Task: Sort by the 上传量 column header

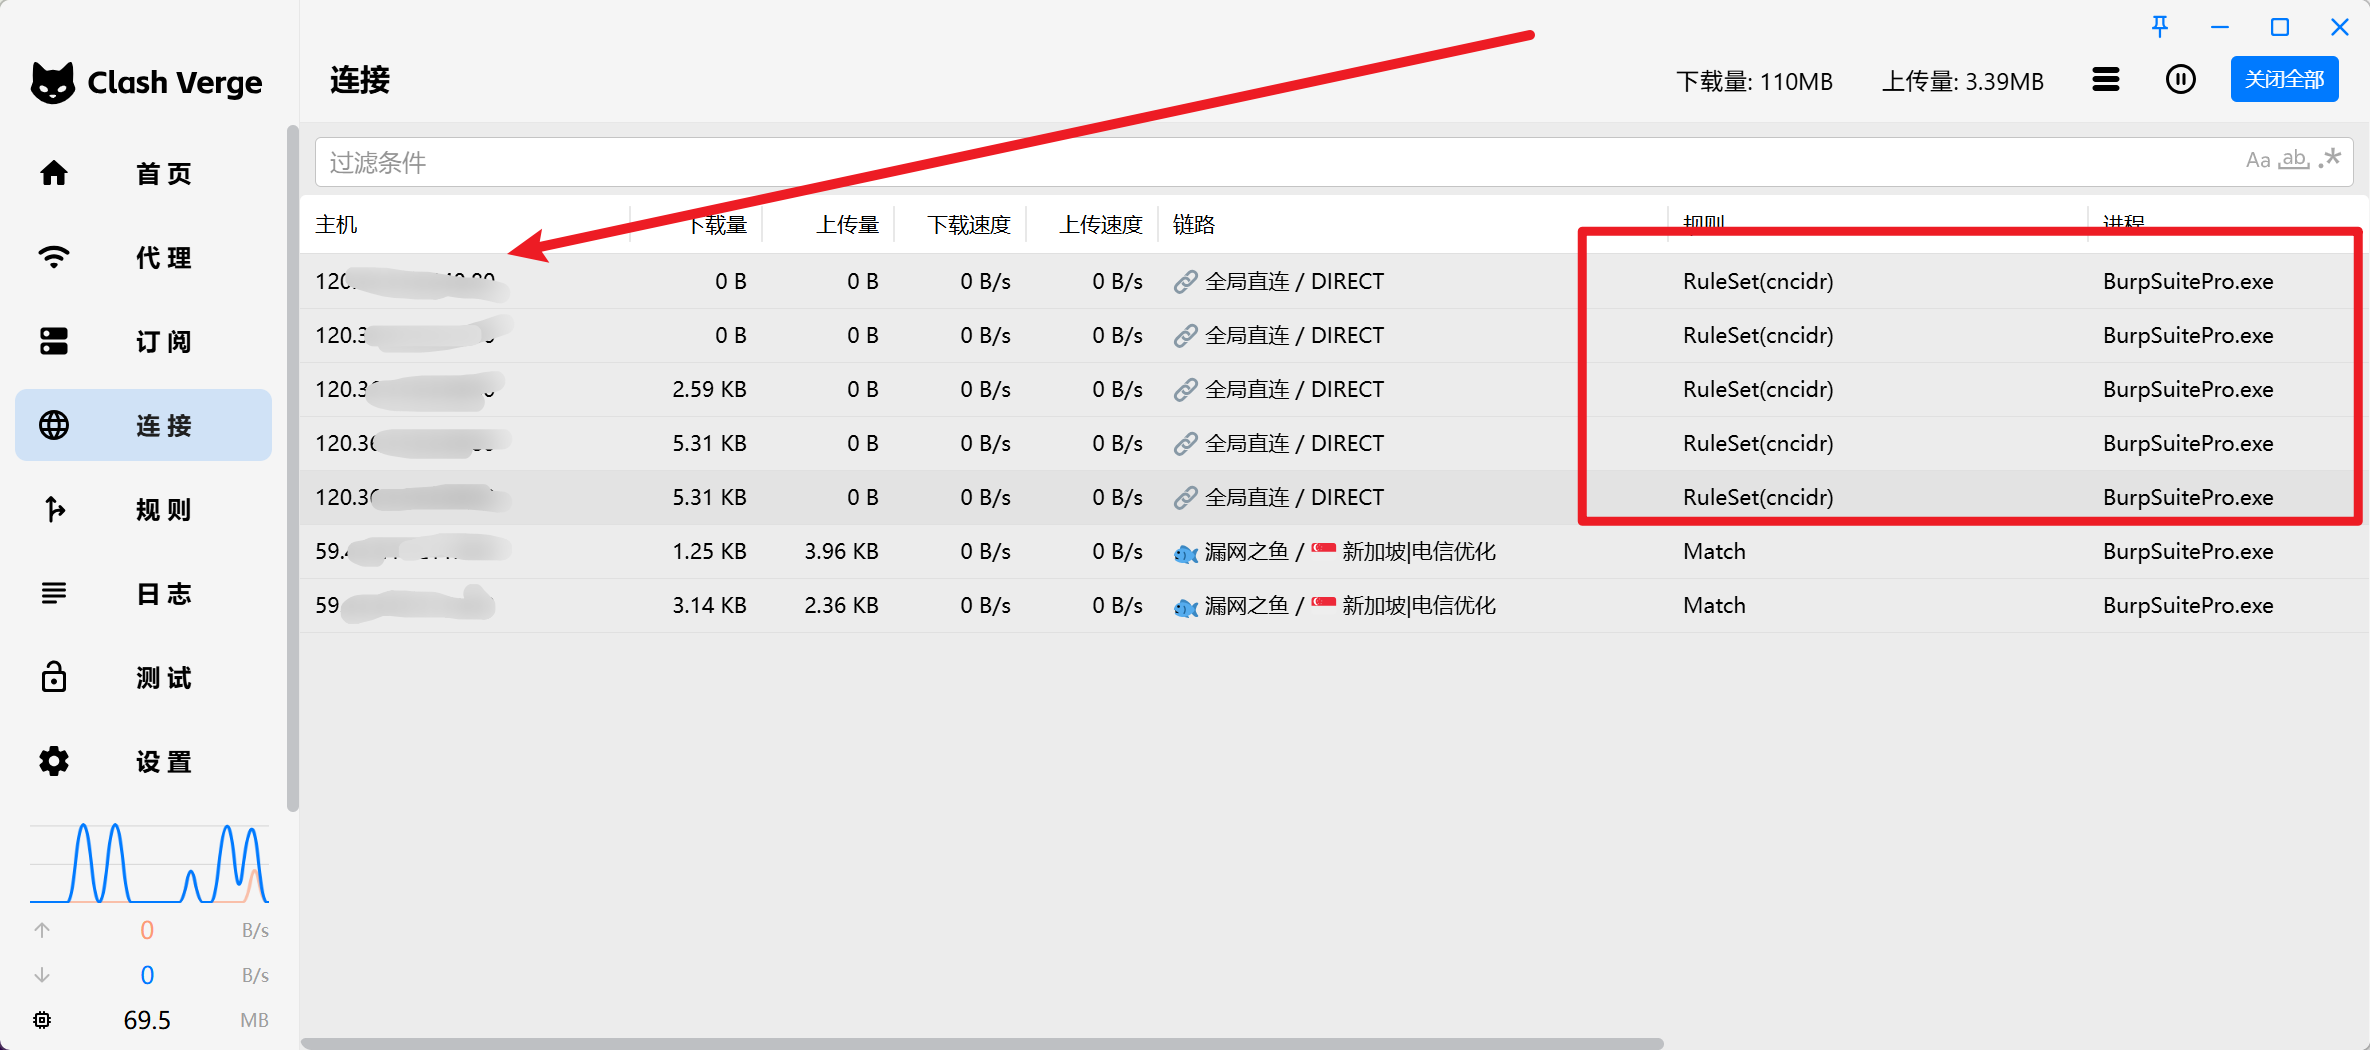Action: tap(847, 224)
